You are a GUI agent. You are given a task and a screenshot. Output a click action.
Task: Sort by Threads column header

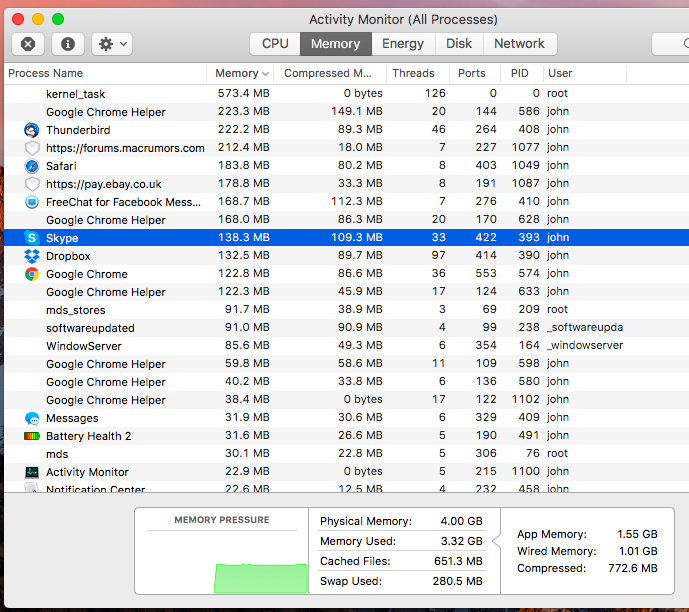(x=418, y=73)
